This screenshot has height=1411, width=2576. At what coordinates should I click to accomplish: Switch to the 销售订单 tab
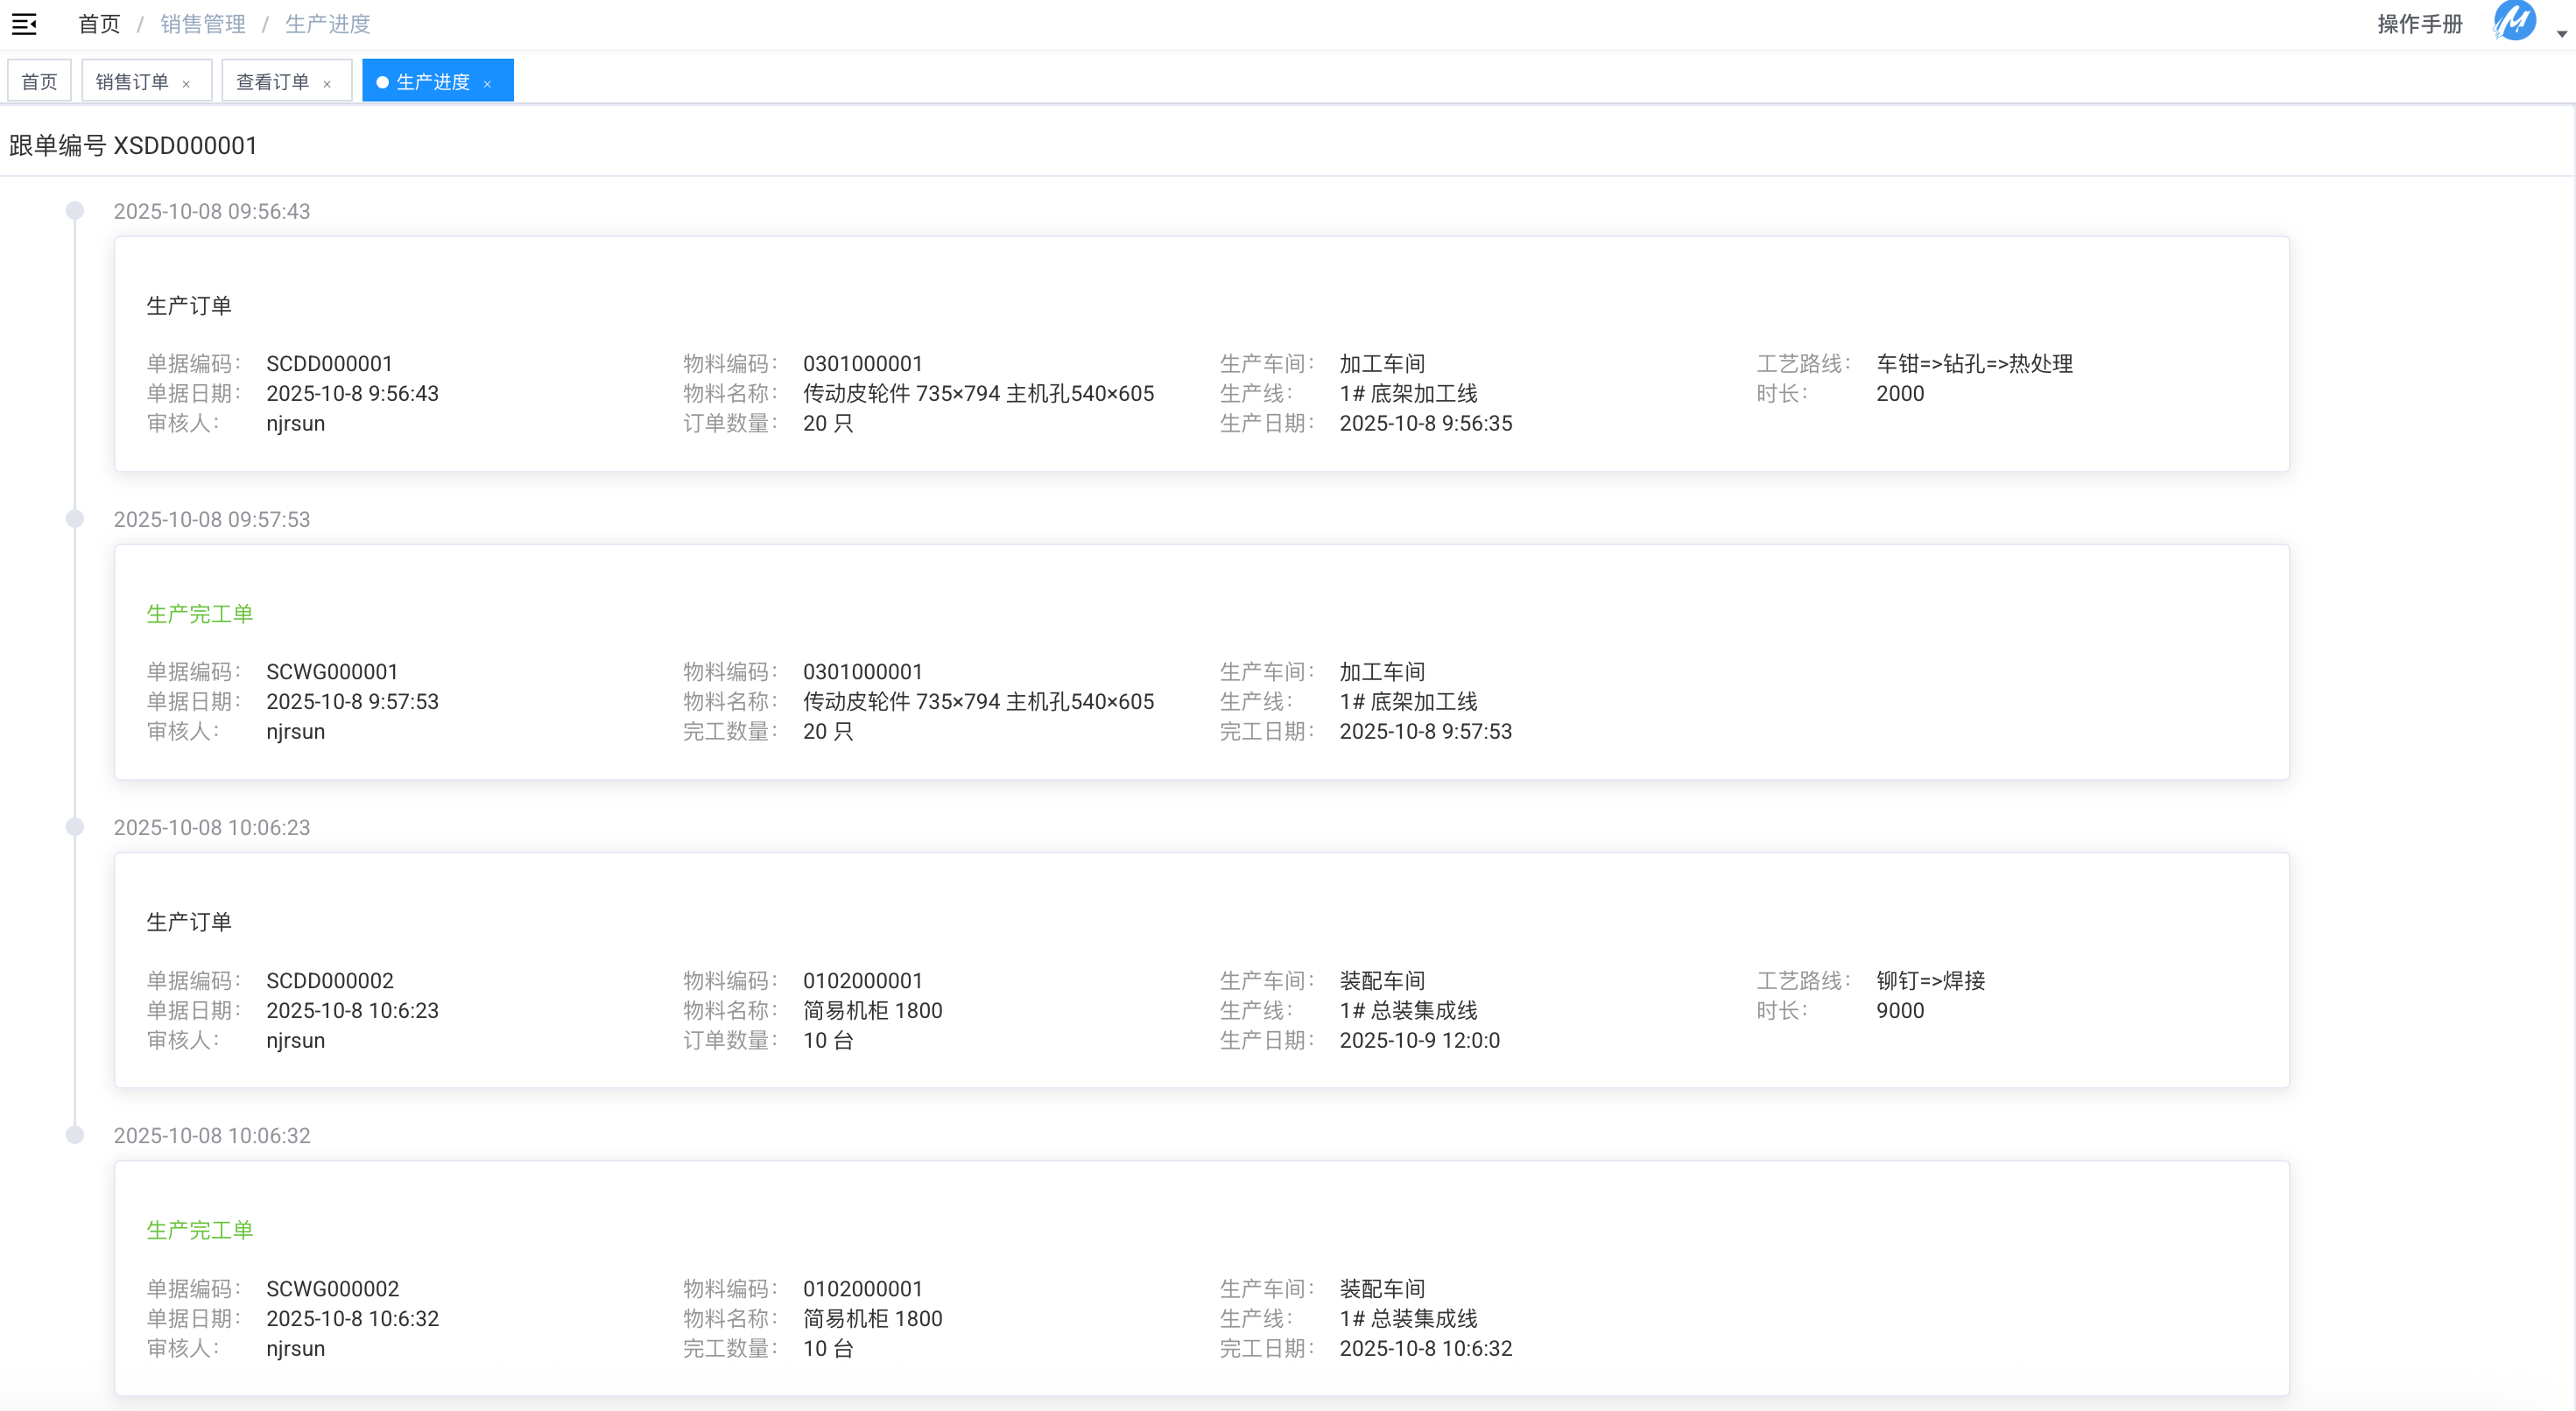tap(132, 82)
